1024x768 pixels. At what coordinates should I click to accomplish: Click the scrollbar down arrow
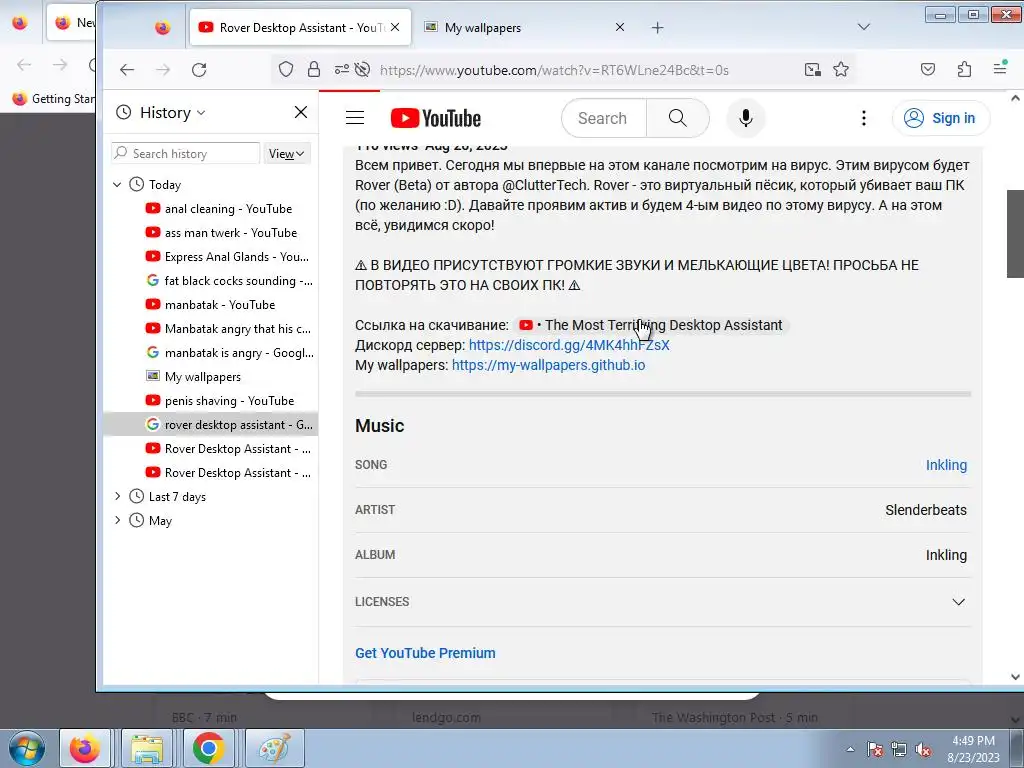[1015, 677]
